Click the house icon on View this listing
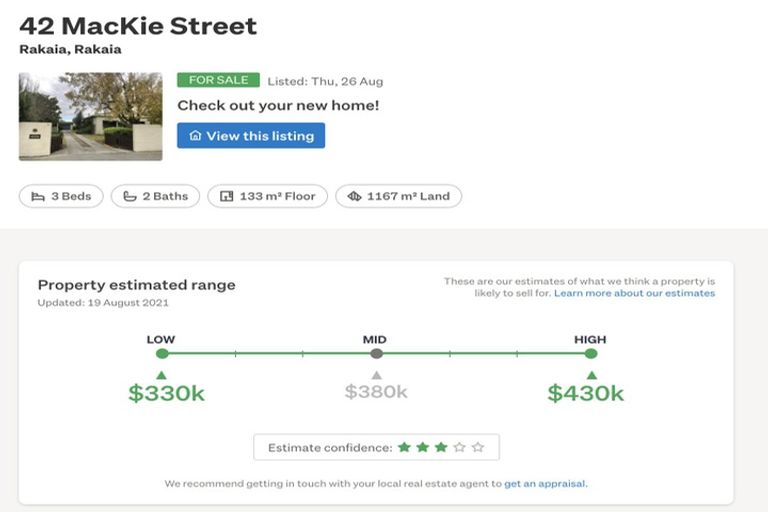The height and width of the screenshot is (512, 768). [195, 136]
